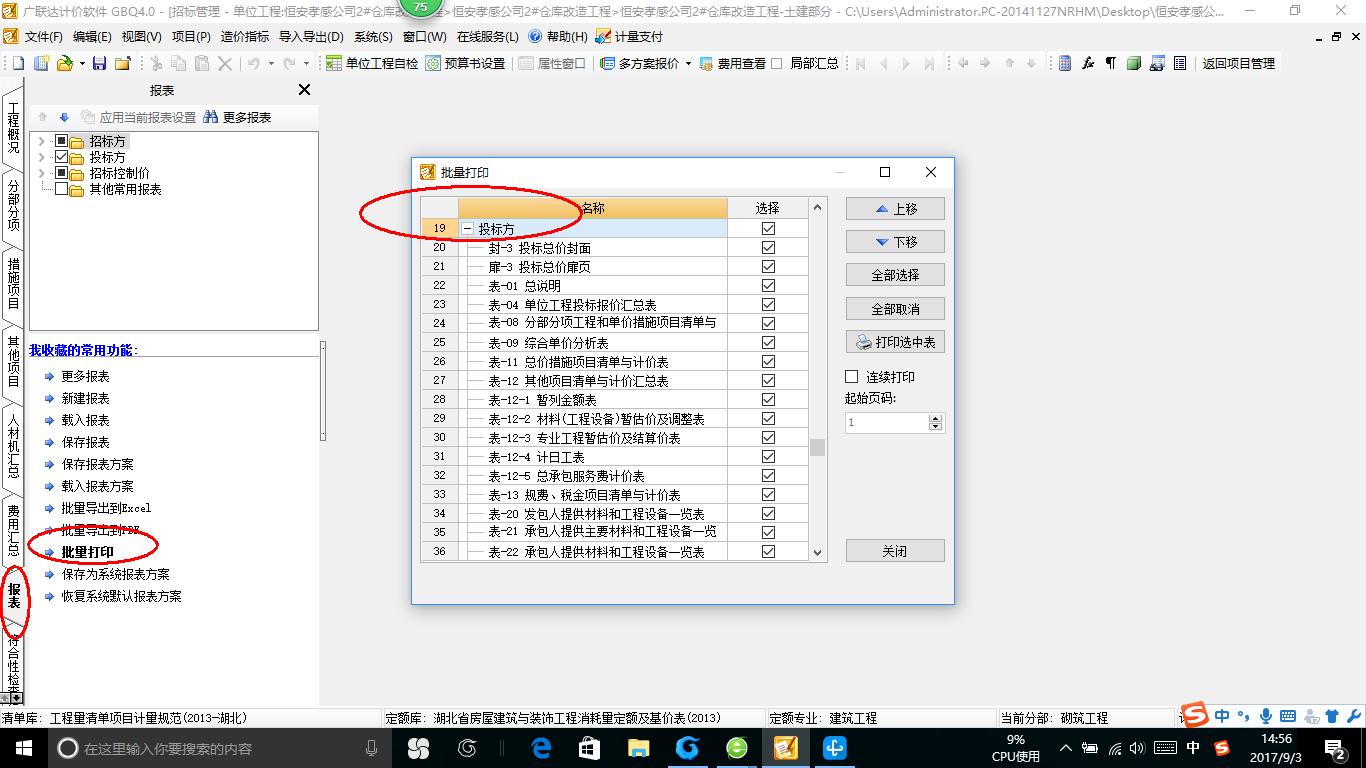Toggle 招标方 checkbox in report tree
The width and height of the screenshot is (1366, 768).
pos(61,142)
